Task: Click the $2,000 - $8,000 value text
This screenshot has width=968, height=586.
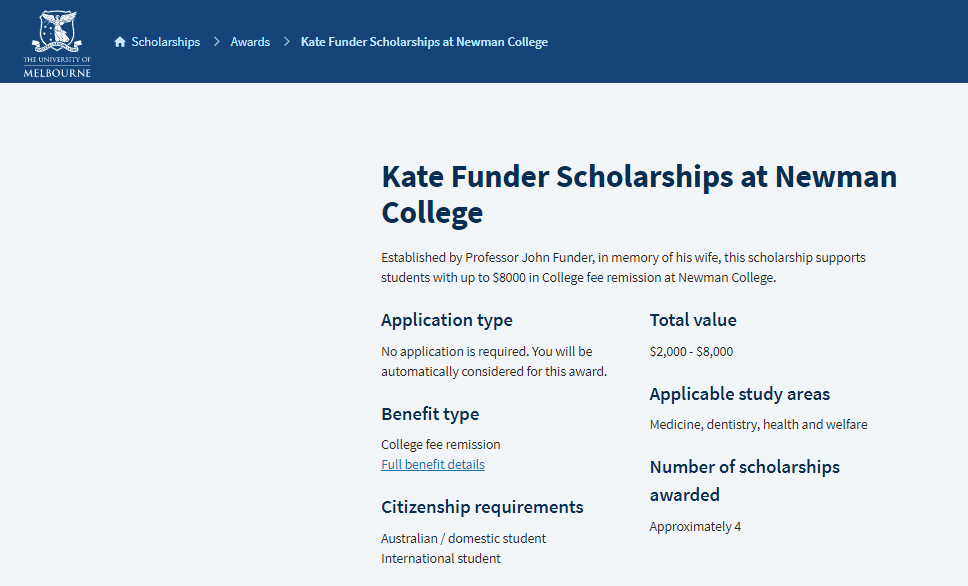Action: (691, 351)
